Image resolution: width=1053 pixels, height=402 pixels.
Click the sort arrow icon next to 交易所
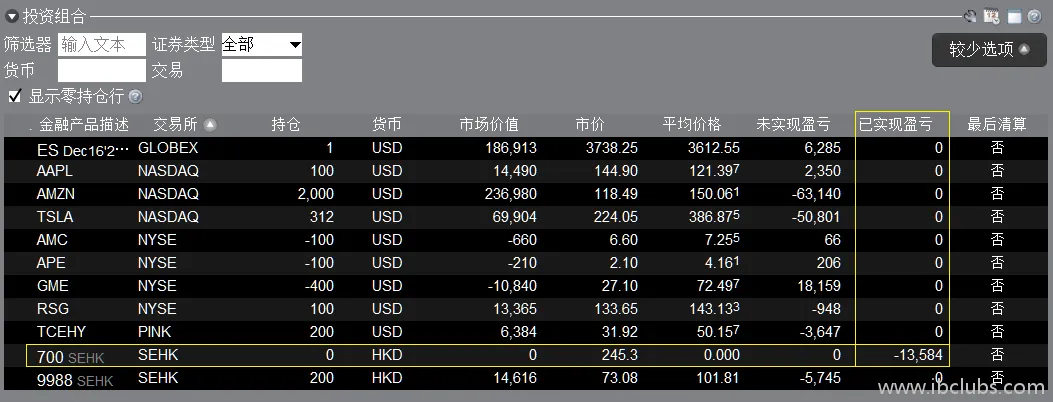[210, 125]
